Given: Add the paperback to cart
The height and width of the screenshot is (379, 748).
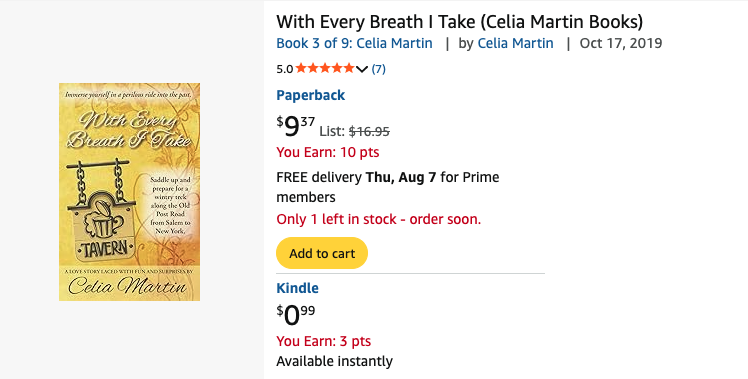Looking at the screenshot, I should pos(322,253).
